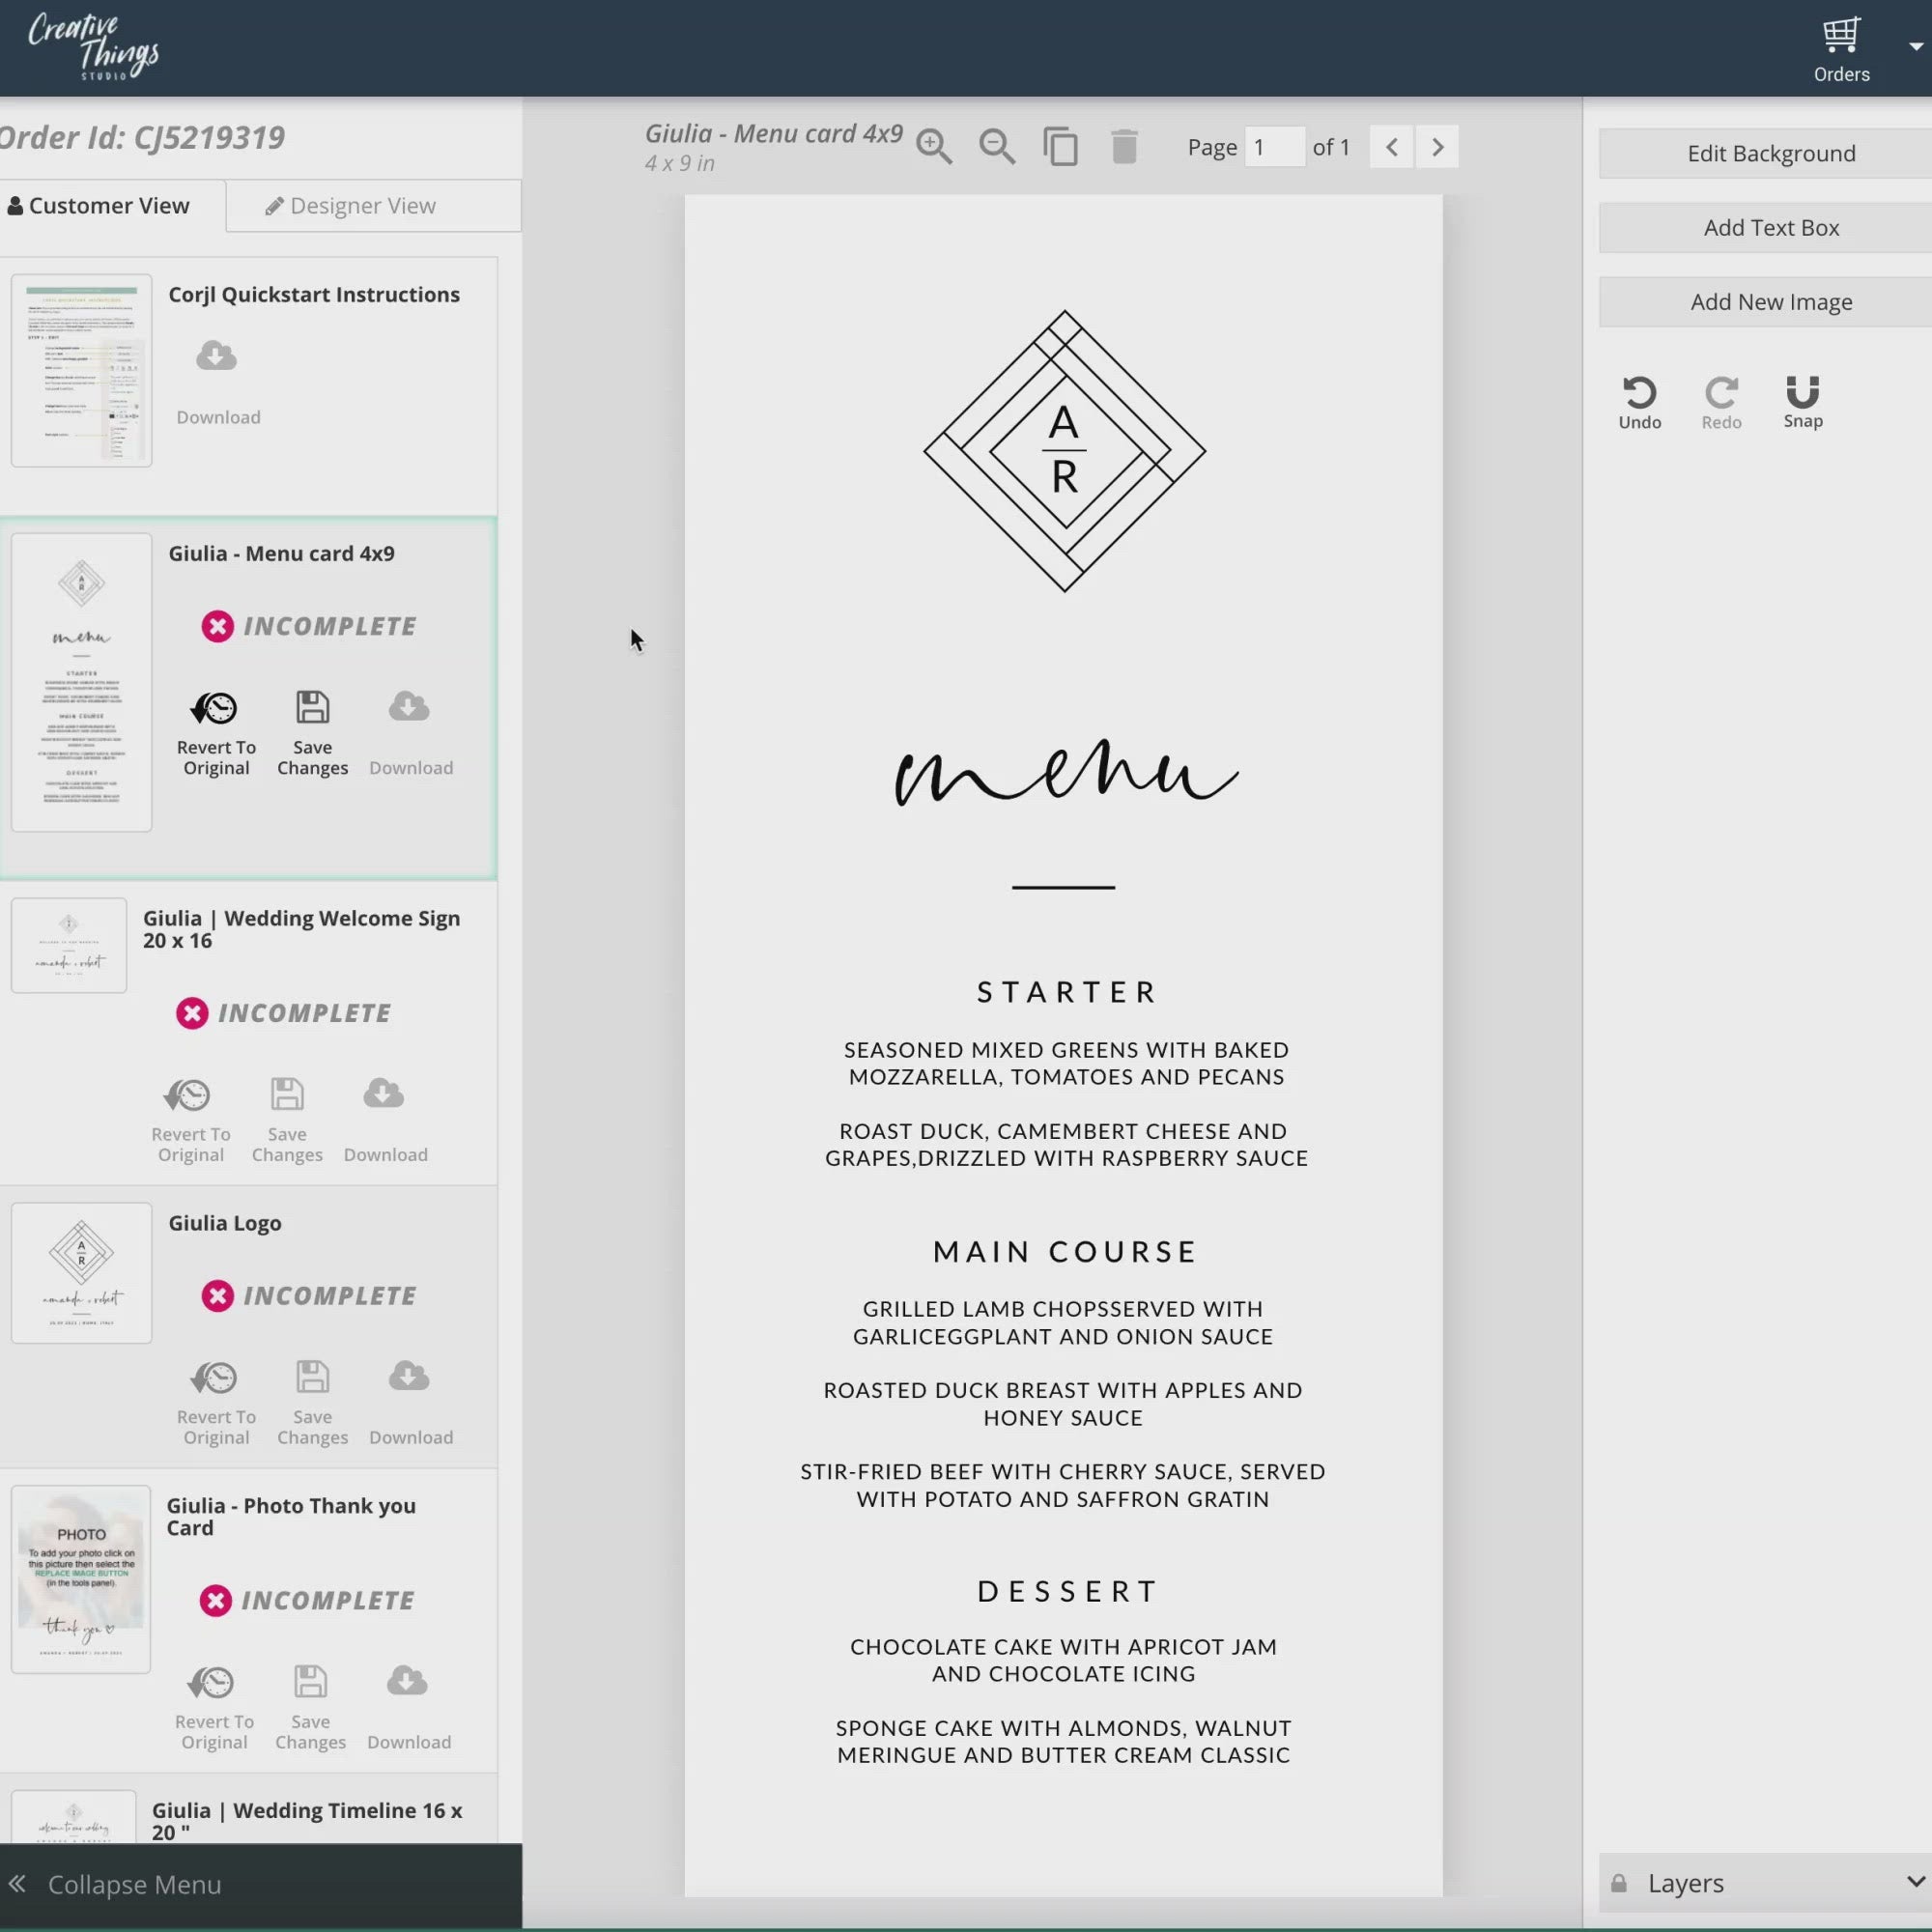Toggle the Layers panel lock

tap(1620, 1882)
